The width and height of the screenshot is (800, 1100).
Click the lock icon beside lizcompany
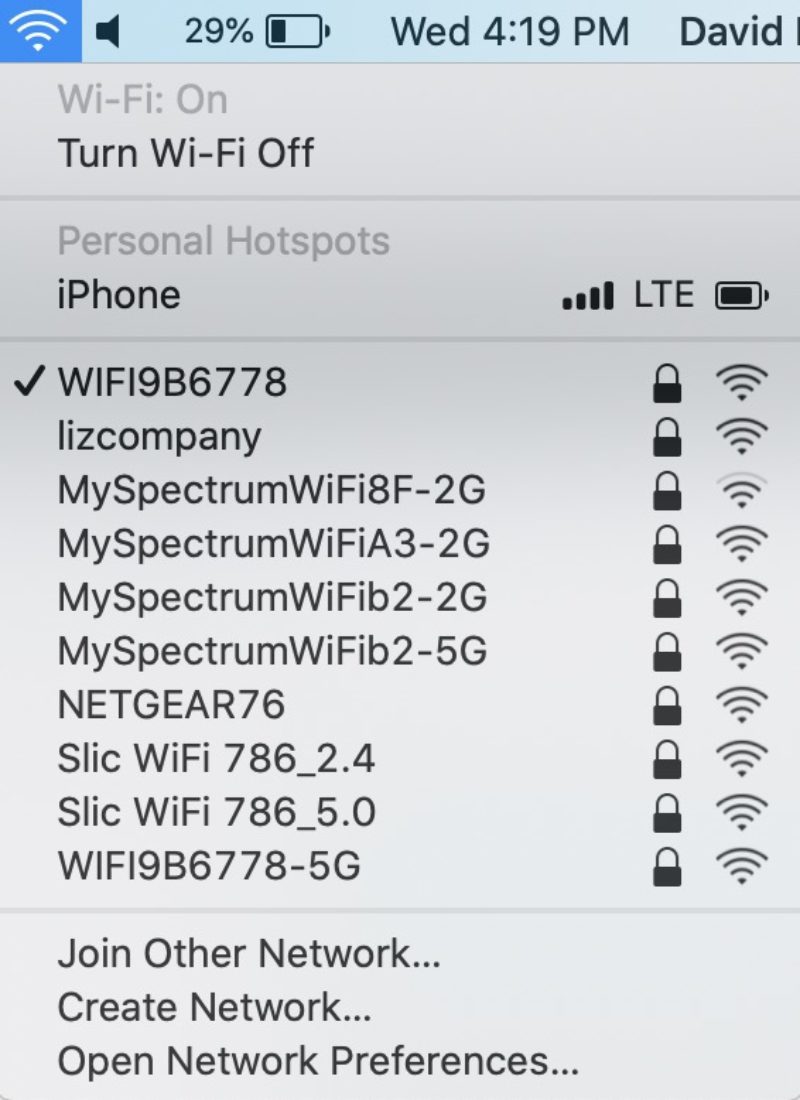[667, 436]
